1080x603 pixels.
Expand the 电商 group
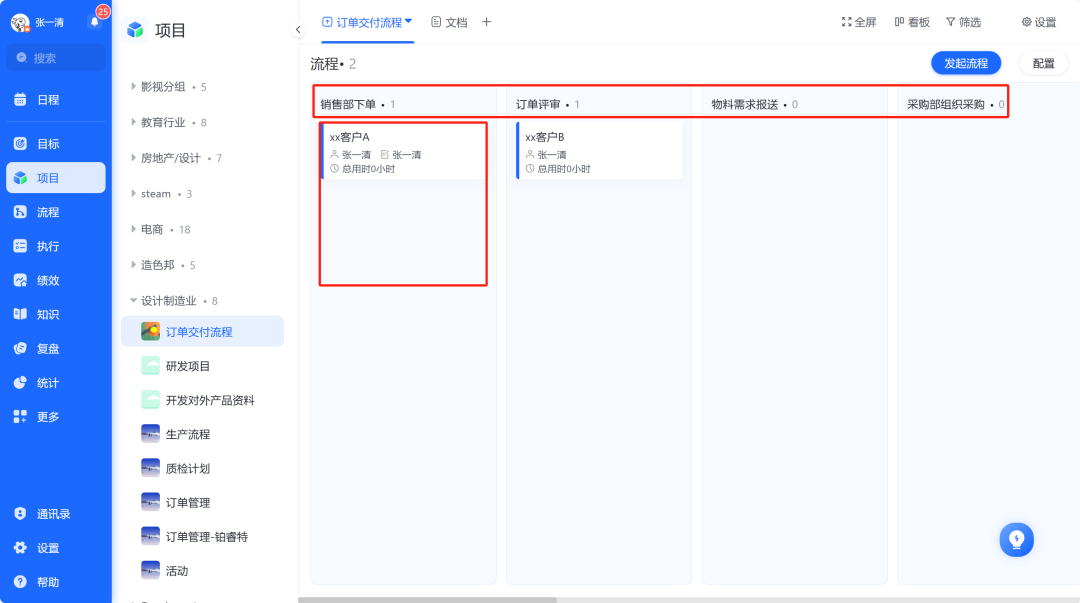pos(133,229)
